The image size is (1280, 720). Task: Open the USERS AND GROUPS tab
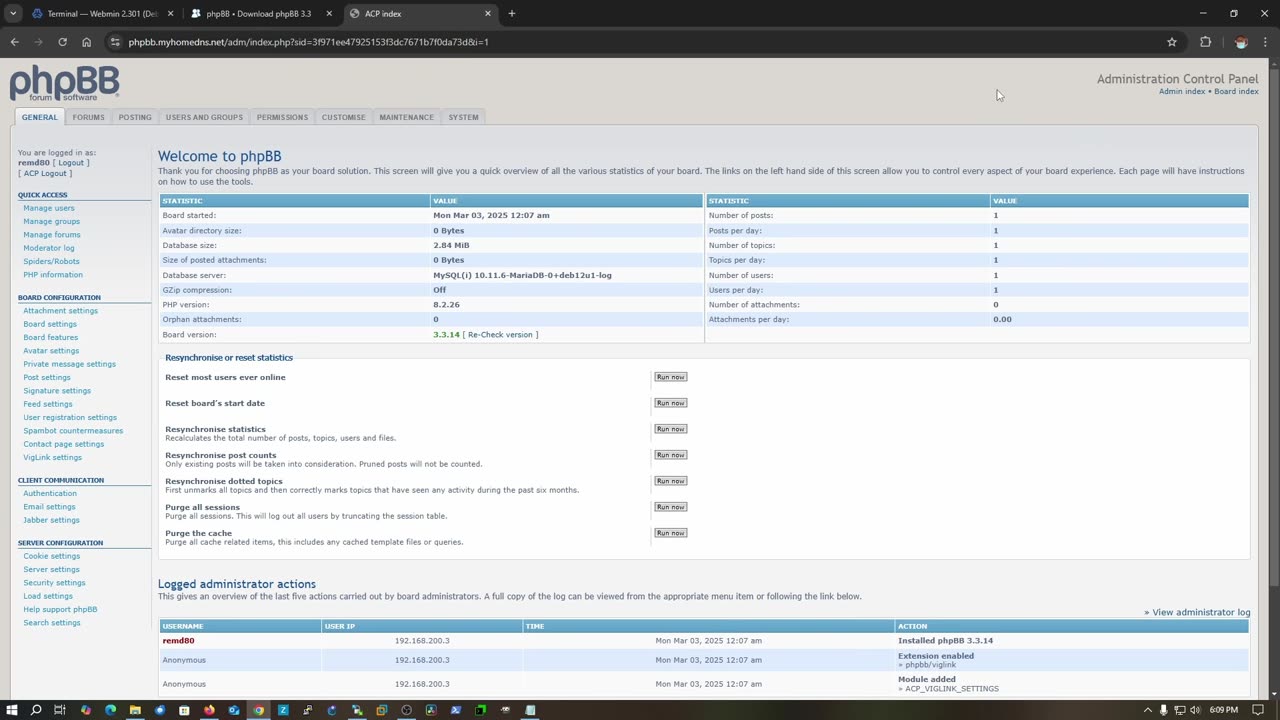point(204,117)
